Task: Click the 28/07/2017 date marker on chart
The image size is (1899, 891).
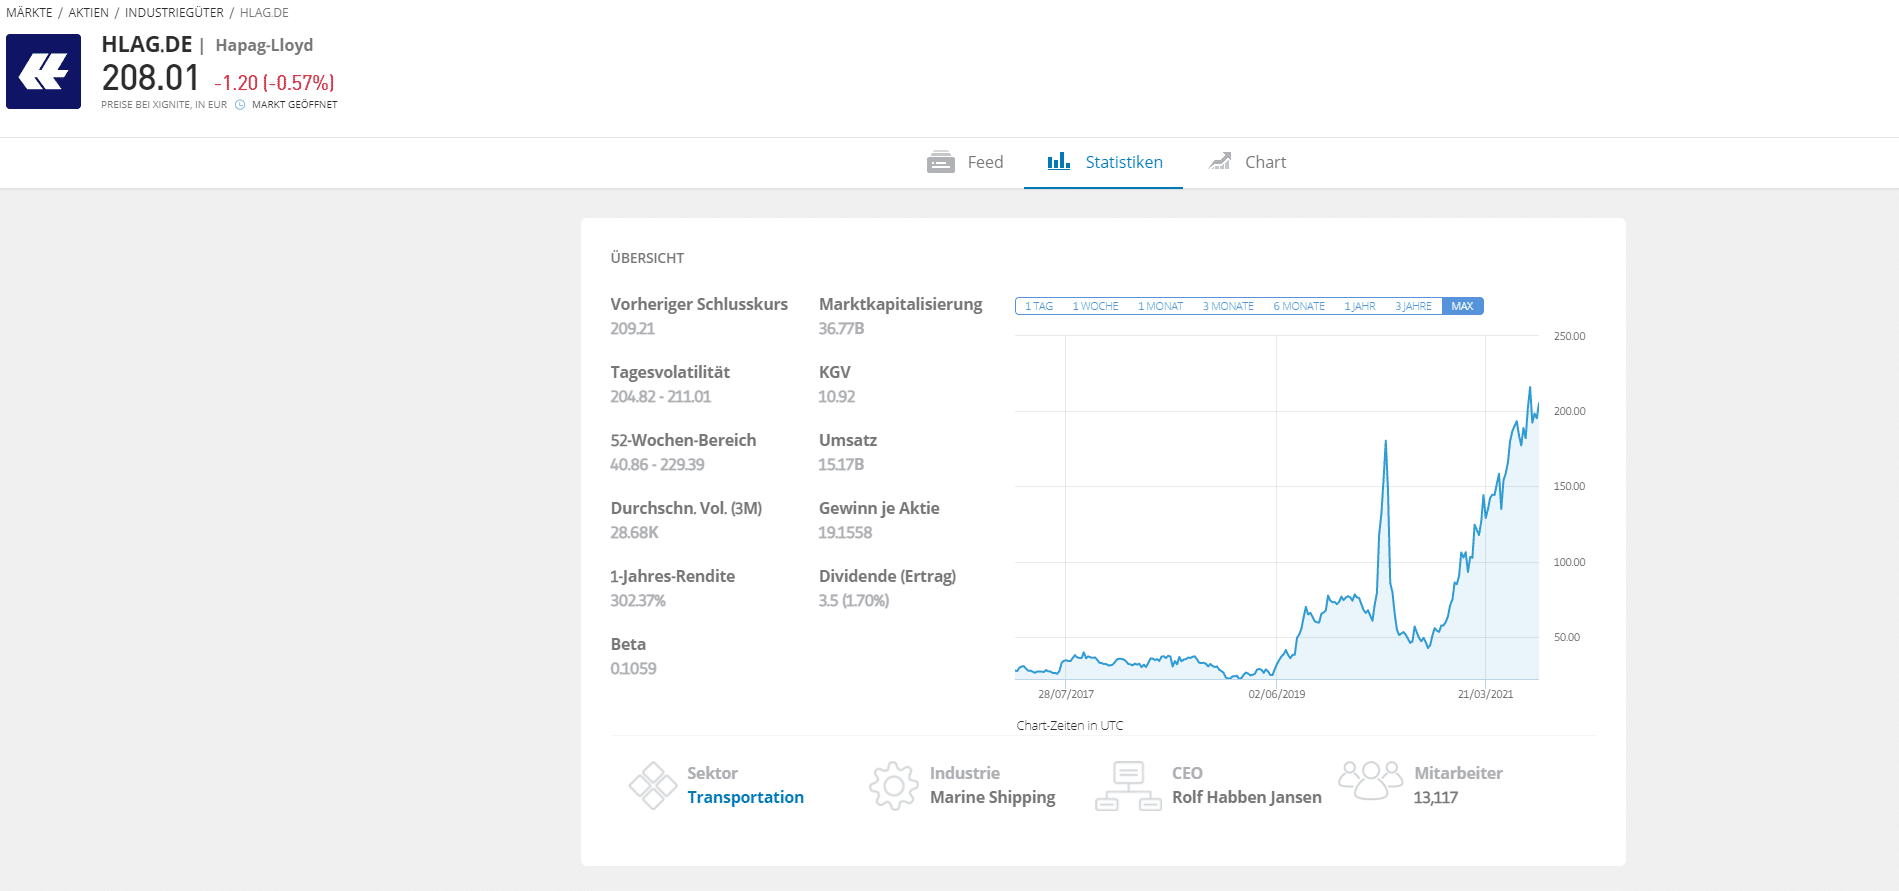Action: pyautogui.click(x=1066, y=694)
